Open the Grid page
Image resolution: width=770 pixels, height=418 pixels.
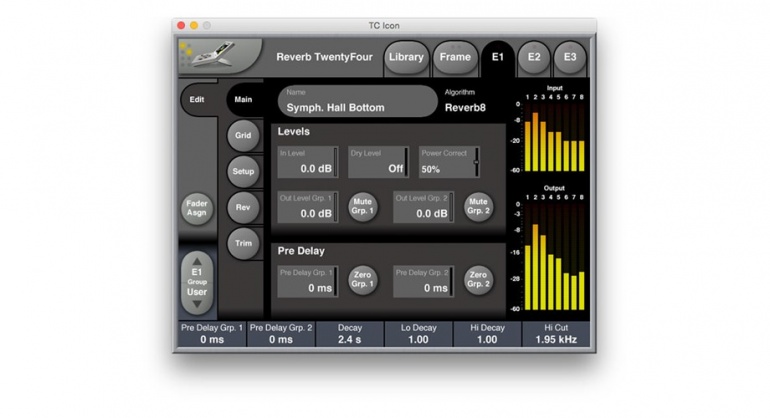coord(243,135)
